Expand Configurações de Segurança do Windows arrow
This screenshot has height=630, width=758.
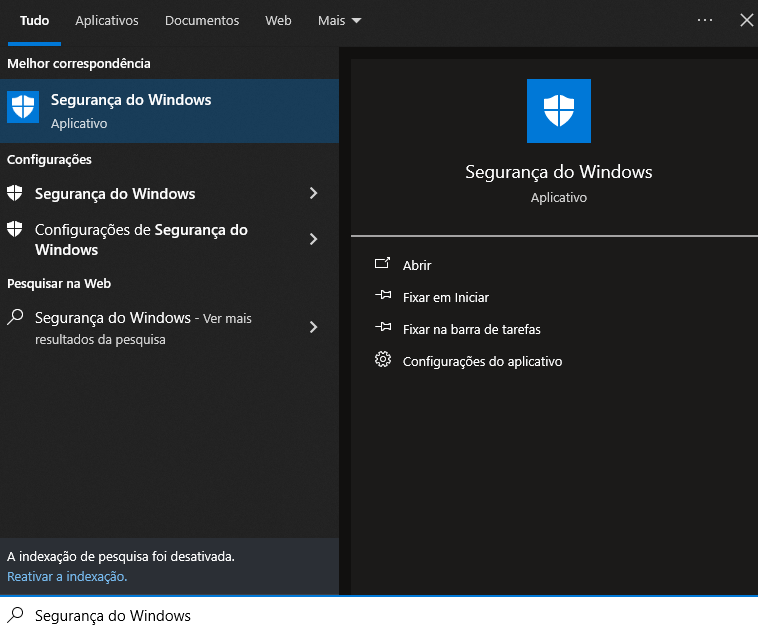click(x=313, y=239)
